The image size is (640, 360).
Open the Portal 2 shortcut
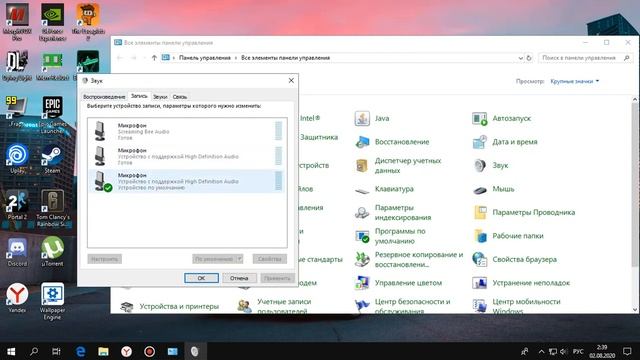[17, 205]
